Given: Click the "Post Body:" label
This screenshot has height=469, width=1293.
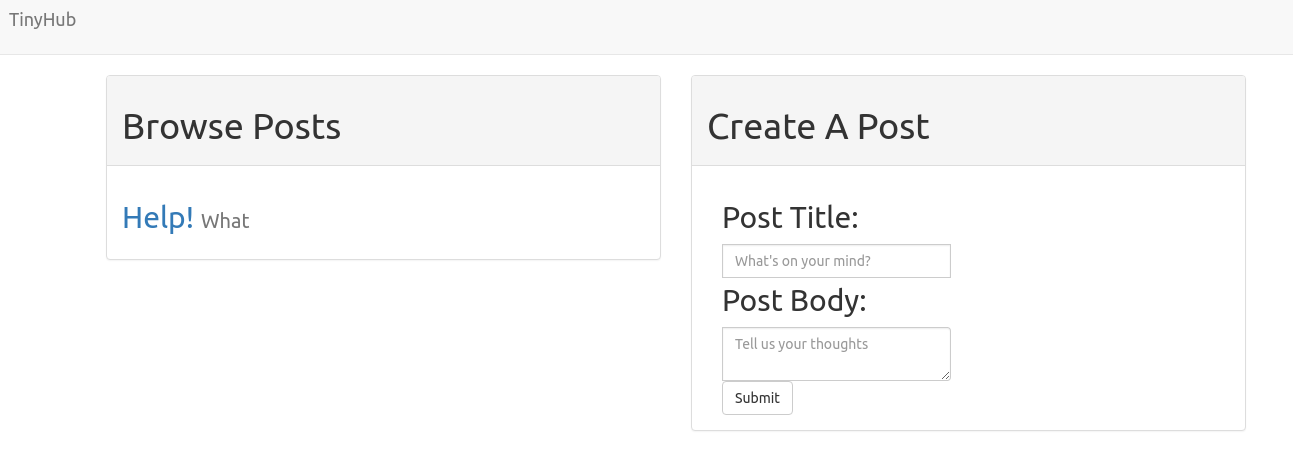Looking at the screenshot, I should (794, 300).
